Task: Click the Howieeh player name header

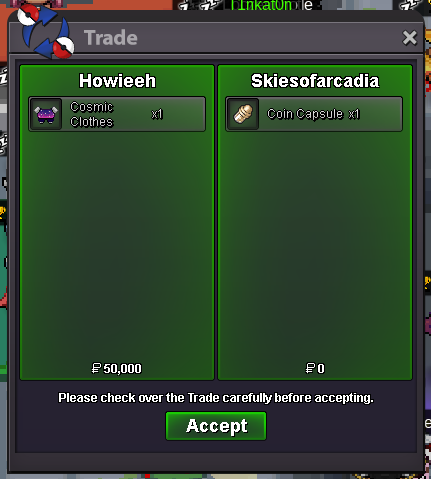Action: pos(117,81)
